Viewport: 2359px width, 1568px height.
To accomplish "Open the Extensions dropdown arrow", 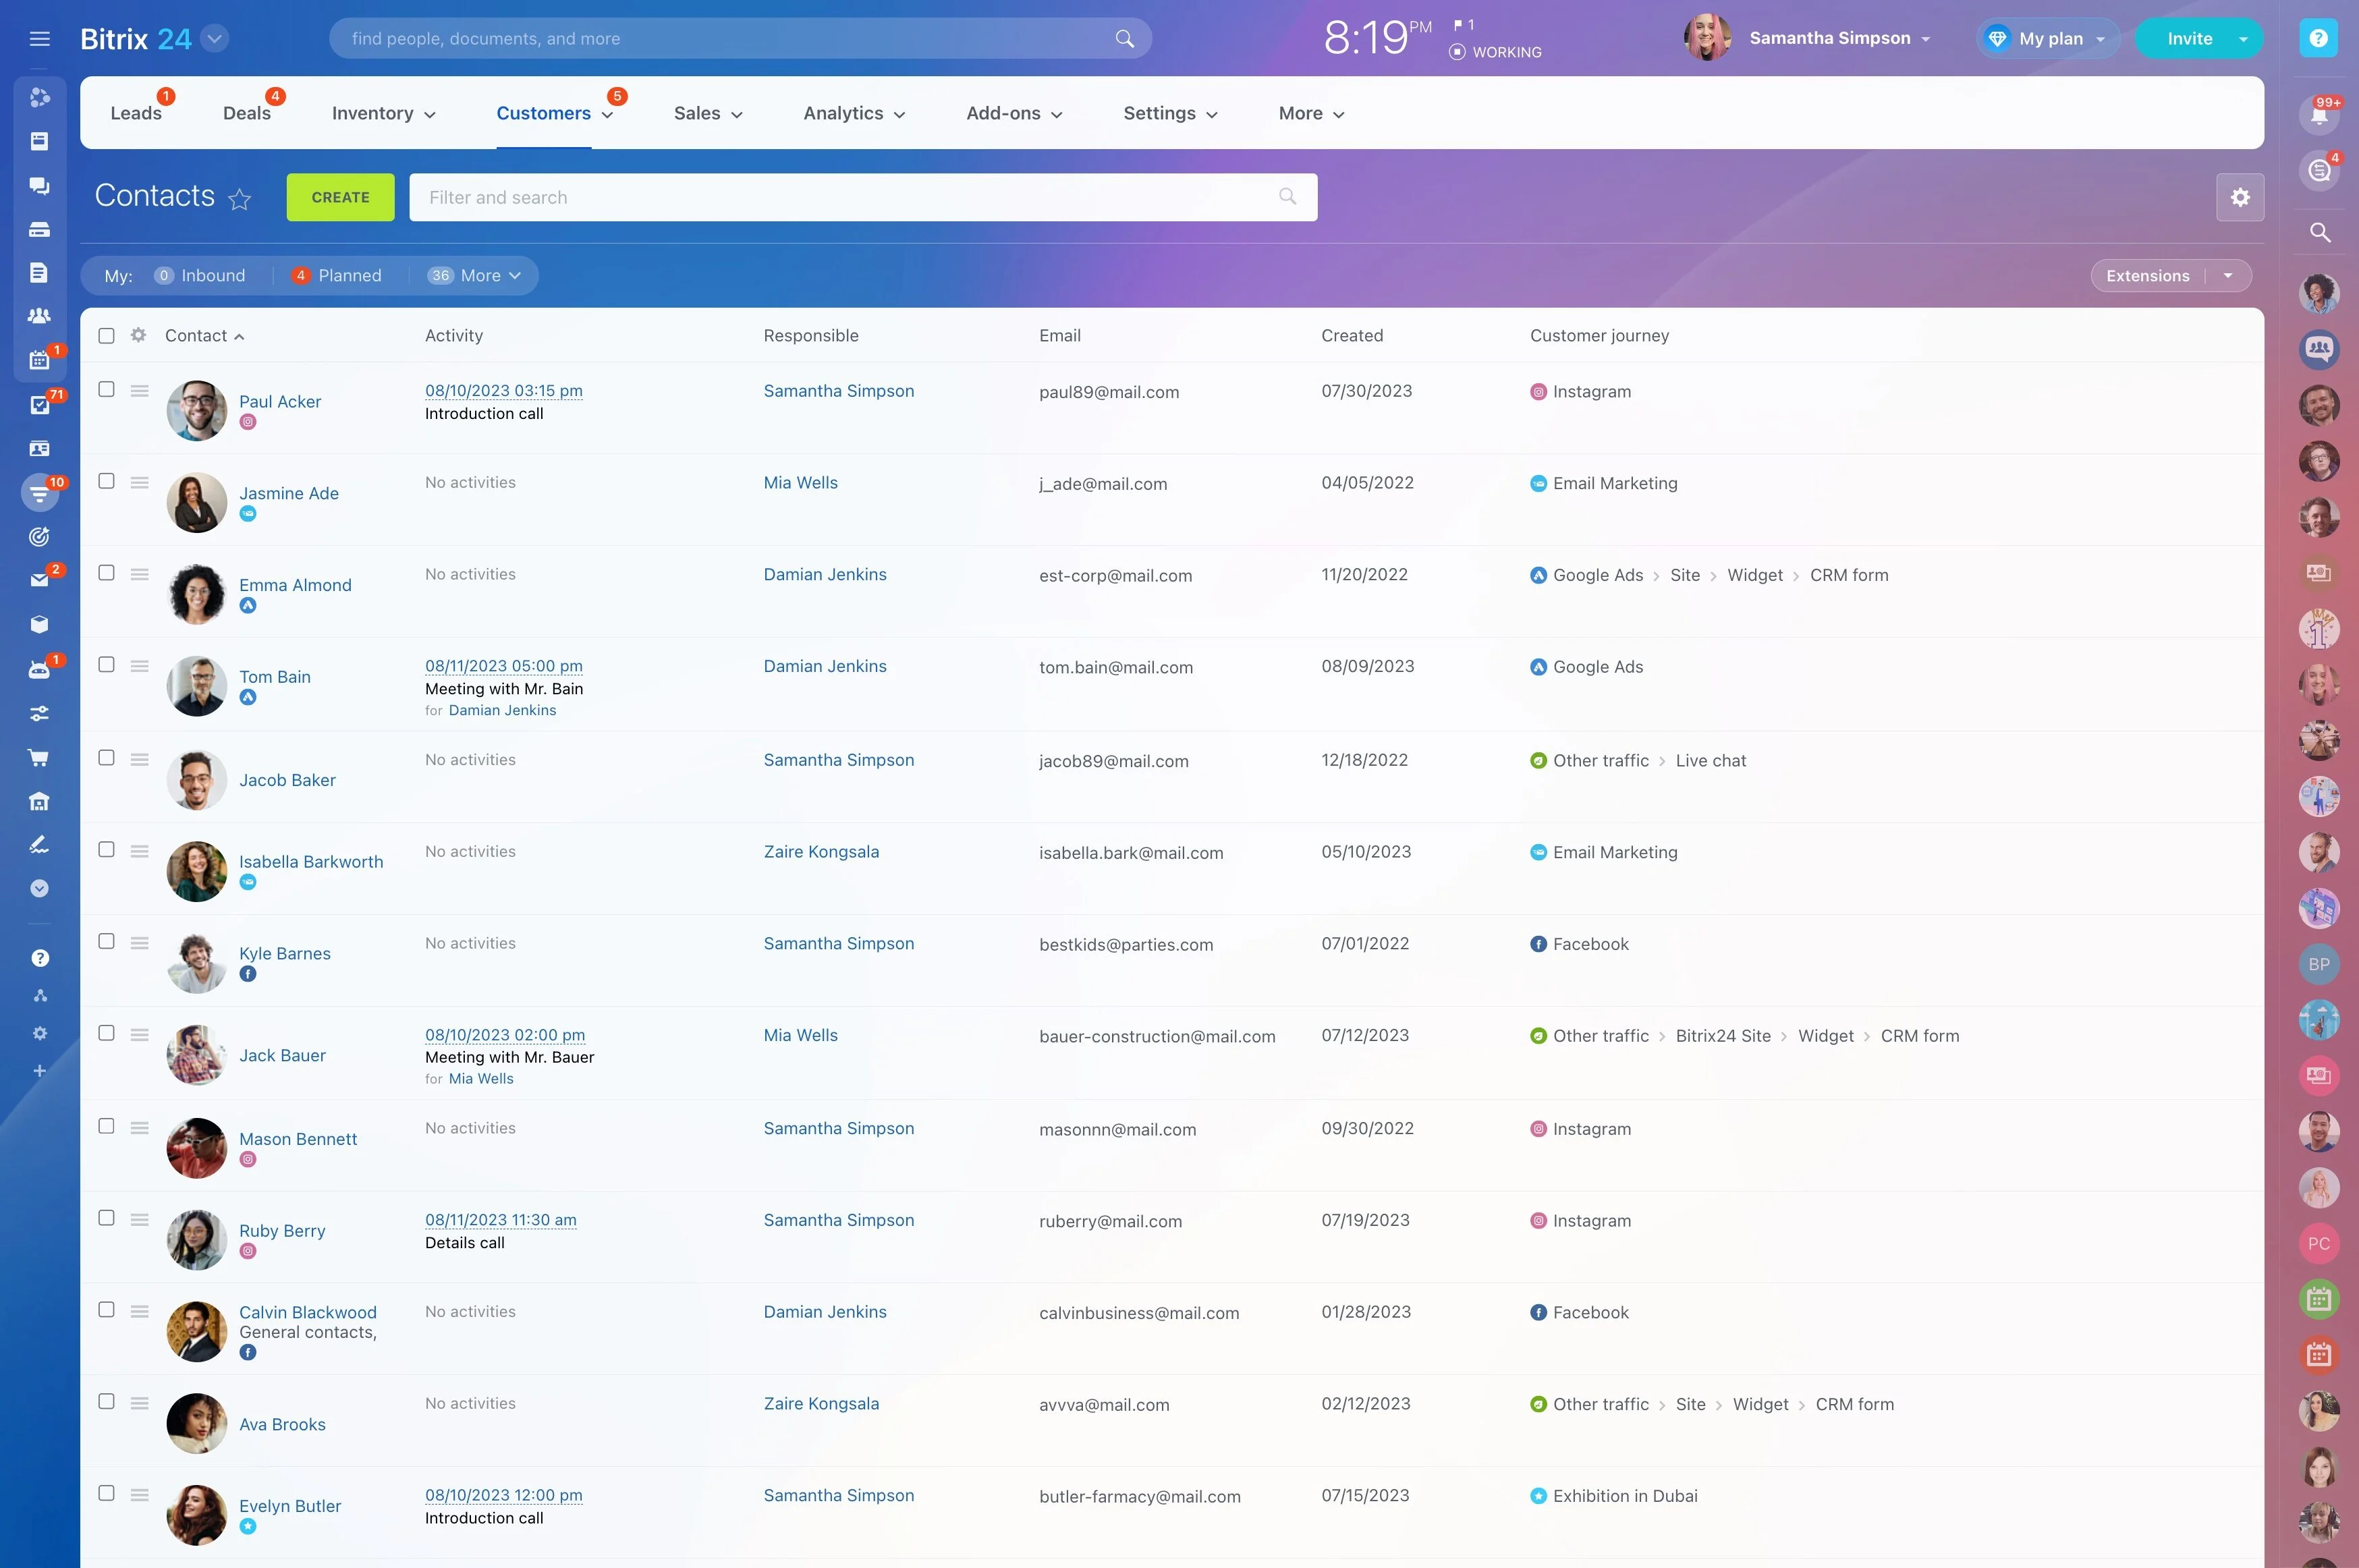I will click(x=2227, y=276).
